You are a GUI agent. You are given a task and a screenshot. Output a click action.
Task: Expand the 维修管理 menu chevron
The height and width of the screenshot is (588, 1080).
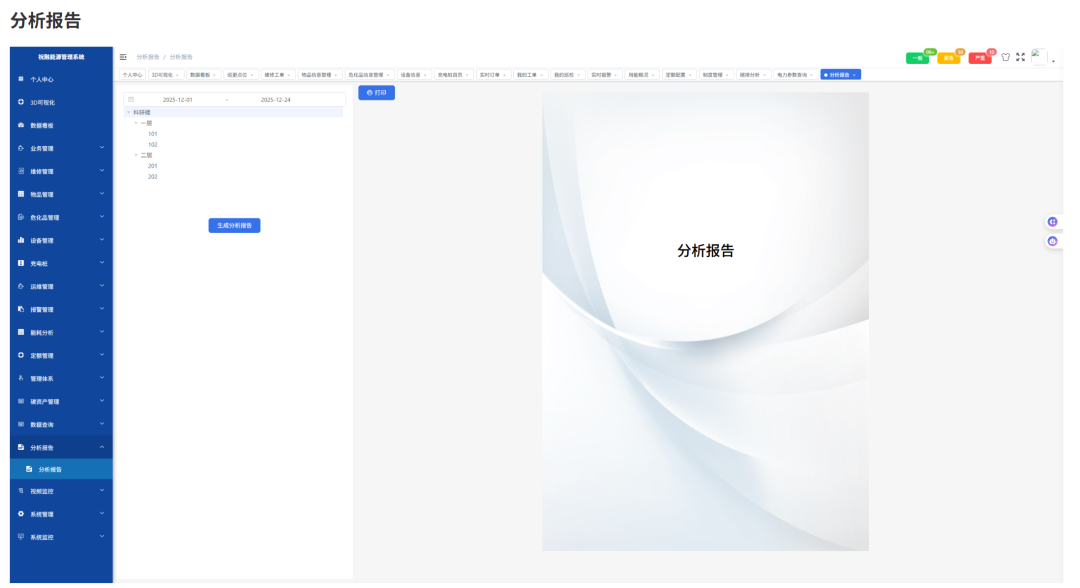102,171
